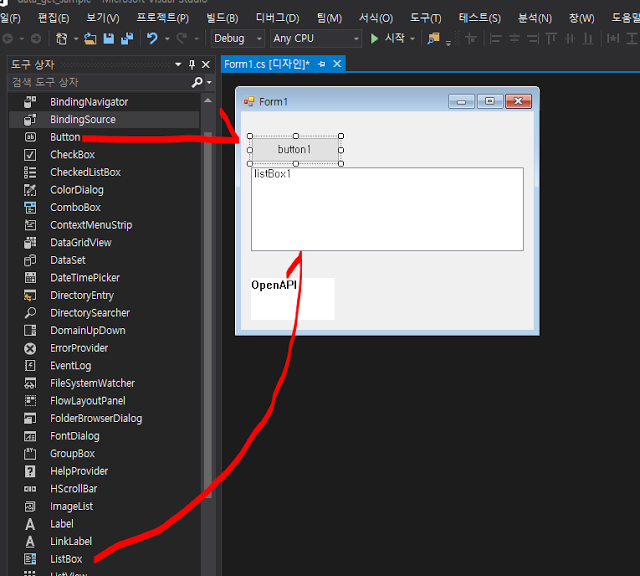640x576 pixels.
Task: Pick the DataSet control icon
Action: pyautogui.click(x=30, y=260)
